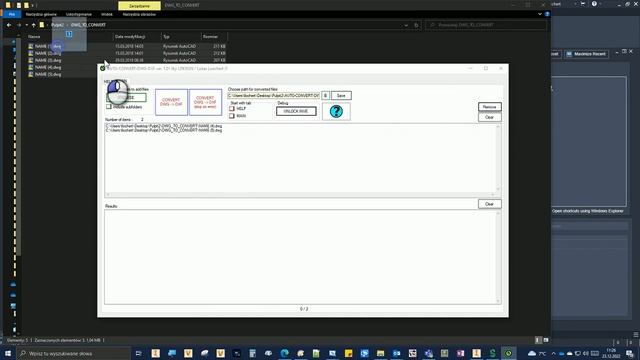
Task: Click the item list vertical scrollbar
Action: (x=498, y=158)
